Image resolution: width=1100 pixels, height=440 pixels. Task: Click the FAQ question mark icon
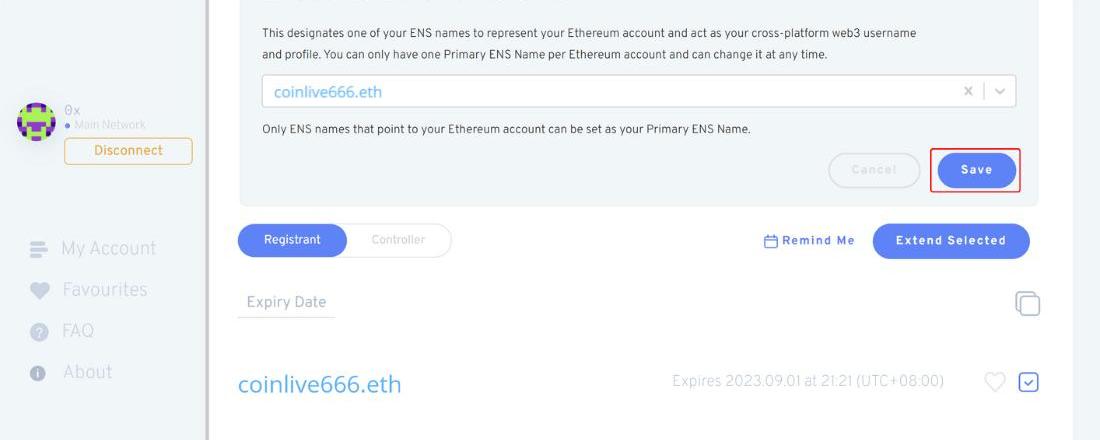(x=39, y=332)
